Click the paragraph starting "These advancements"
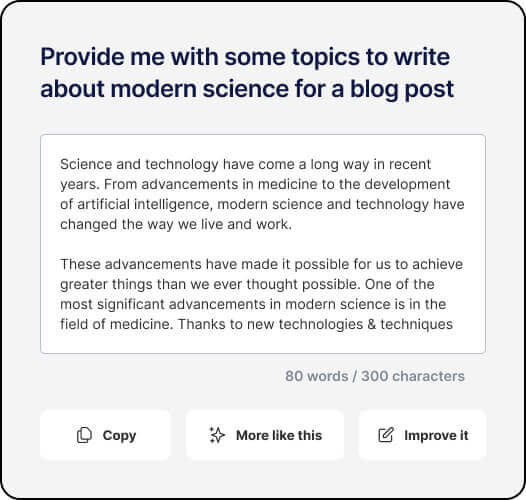This screenshot has height=500, width=526. [262, 294]
